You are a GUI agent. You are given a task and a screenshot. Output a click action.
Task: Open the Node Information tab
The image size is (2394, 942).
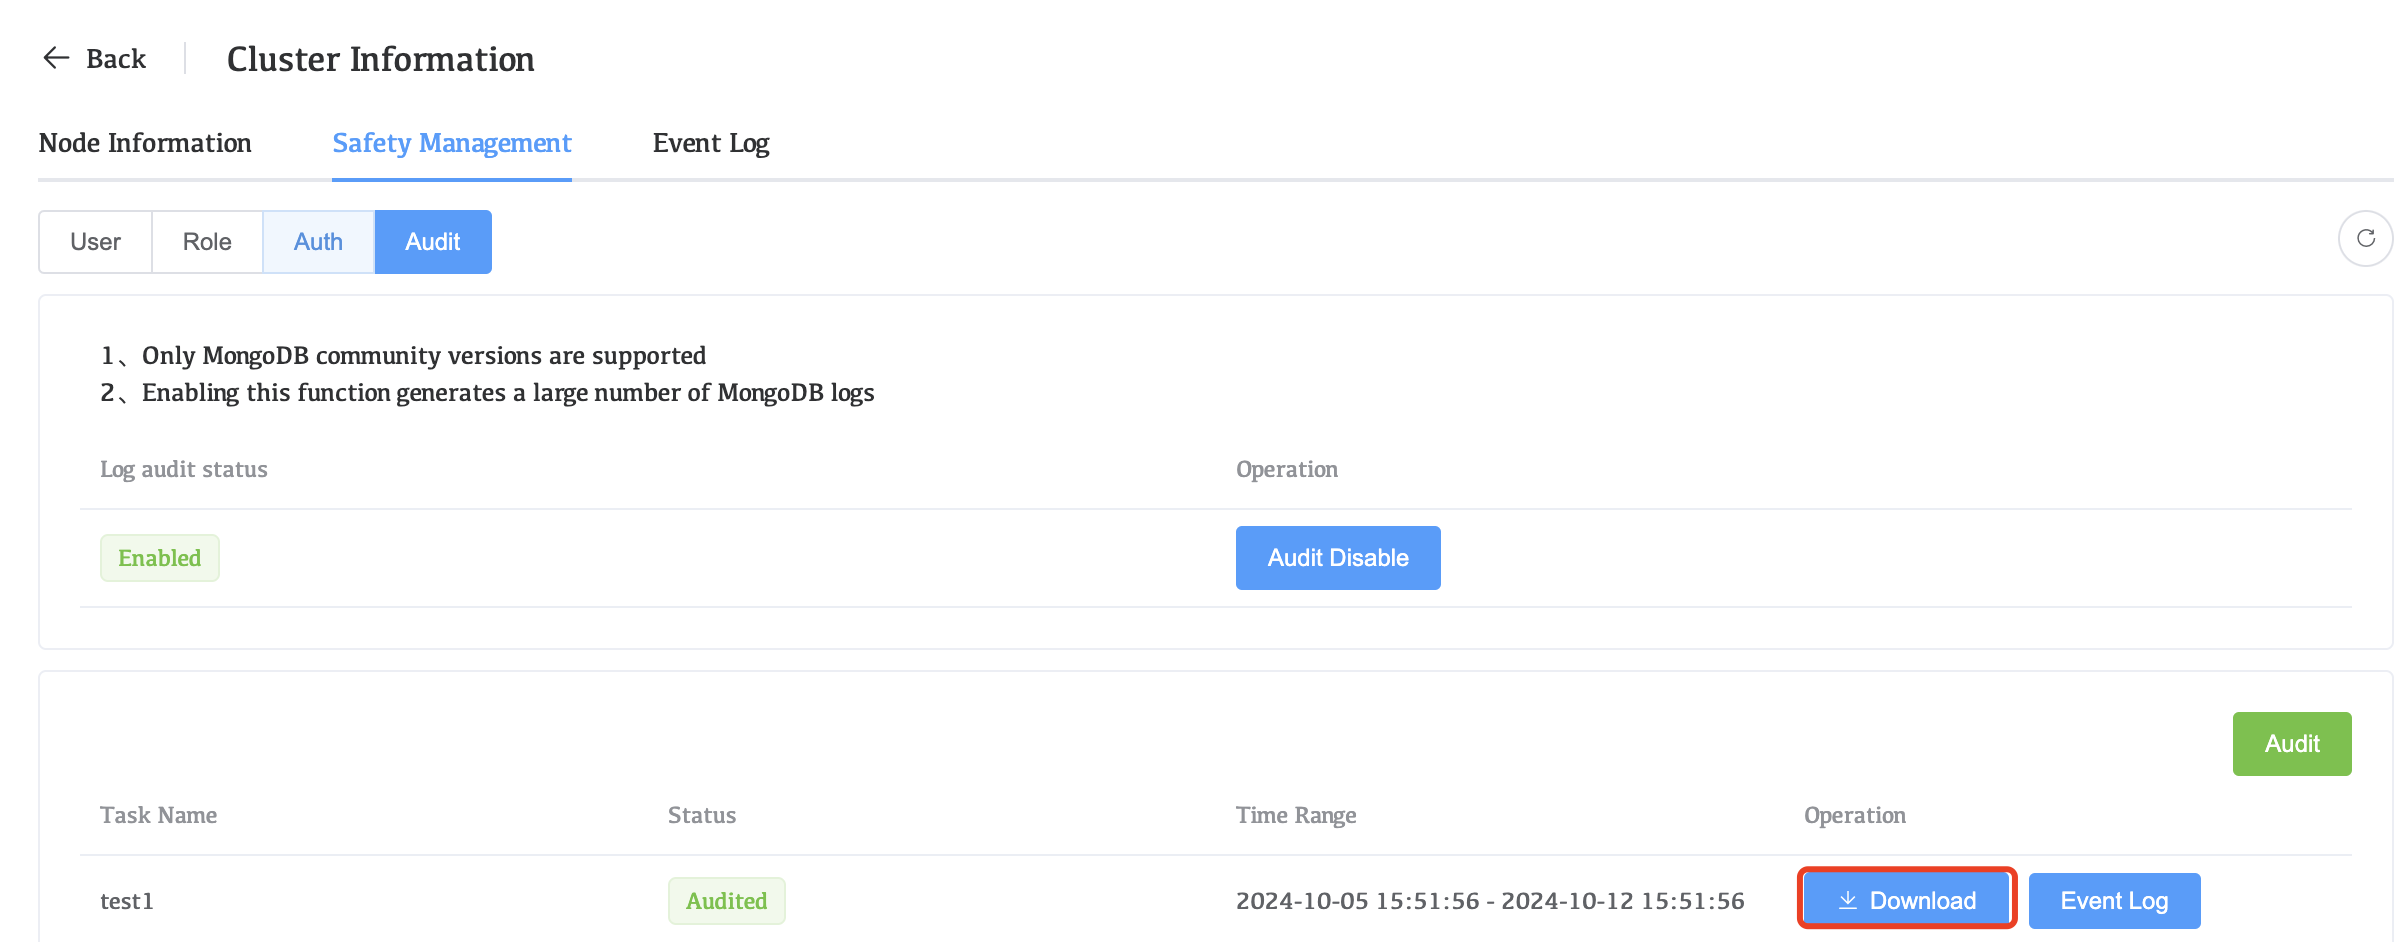point(144,143)
